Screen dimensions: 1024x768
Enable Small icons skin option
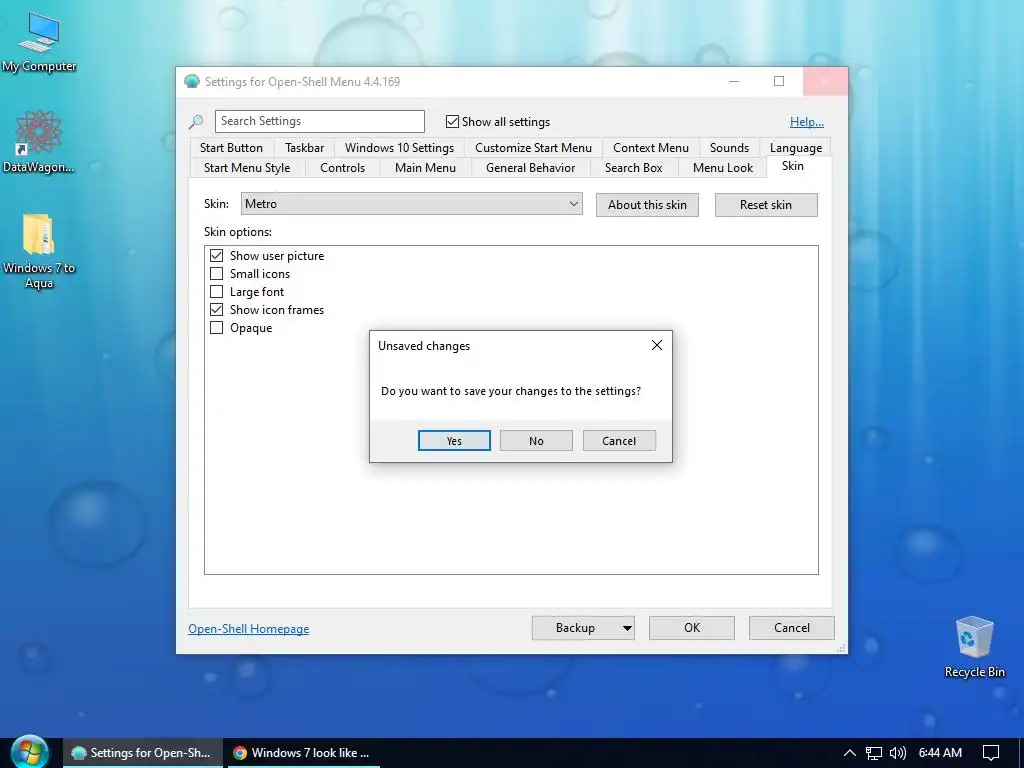pos(216,274)
